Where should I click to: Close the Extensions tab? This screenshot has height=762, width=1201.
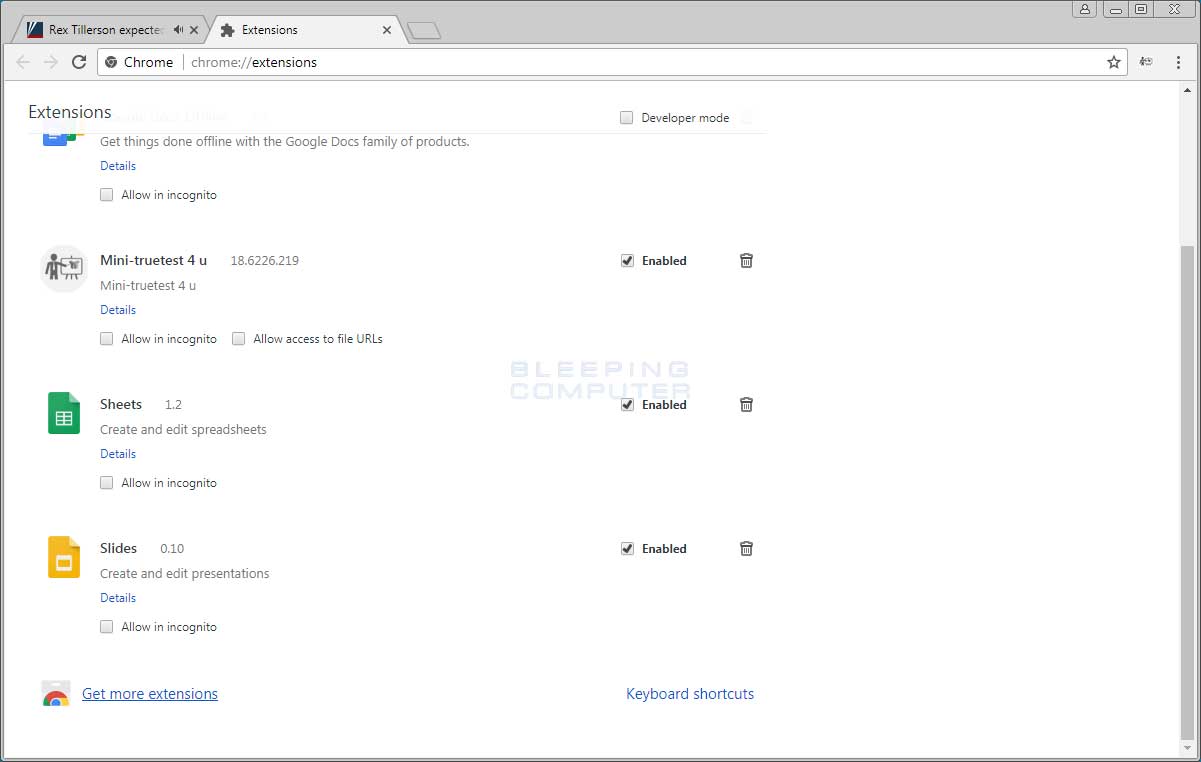coord(387,30)
